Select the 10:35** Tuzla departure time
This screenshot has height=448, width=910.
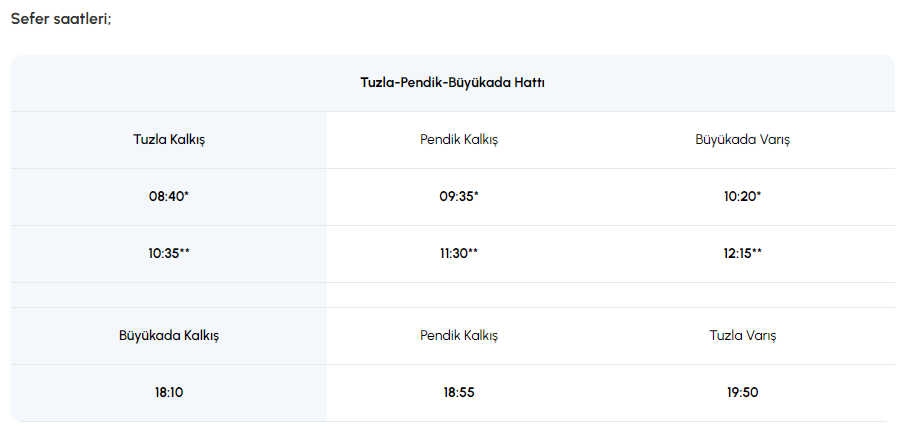(x=169, y=254)
